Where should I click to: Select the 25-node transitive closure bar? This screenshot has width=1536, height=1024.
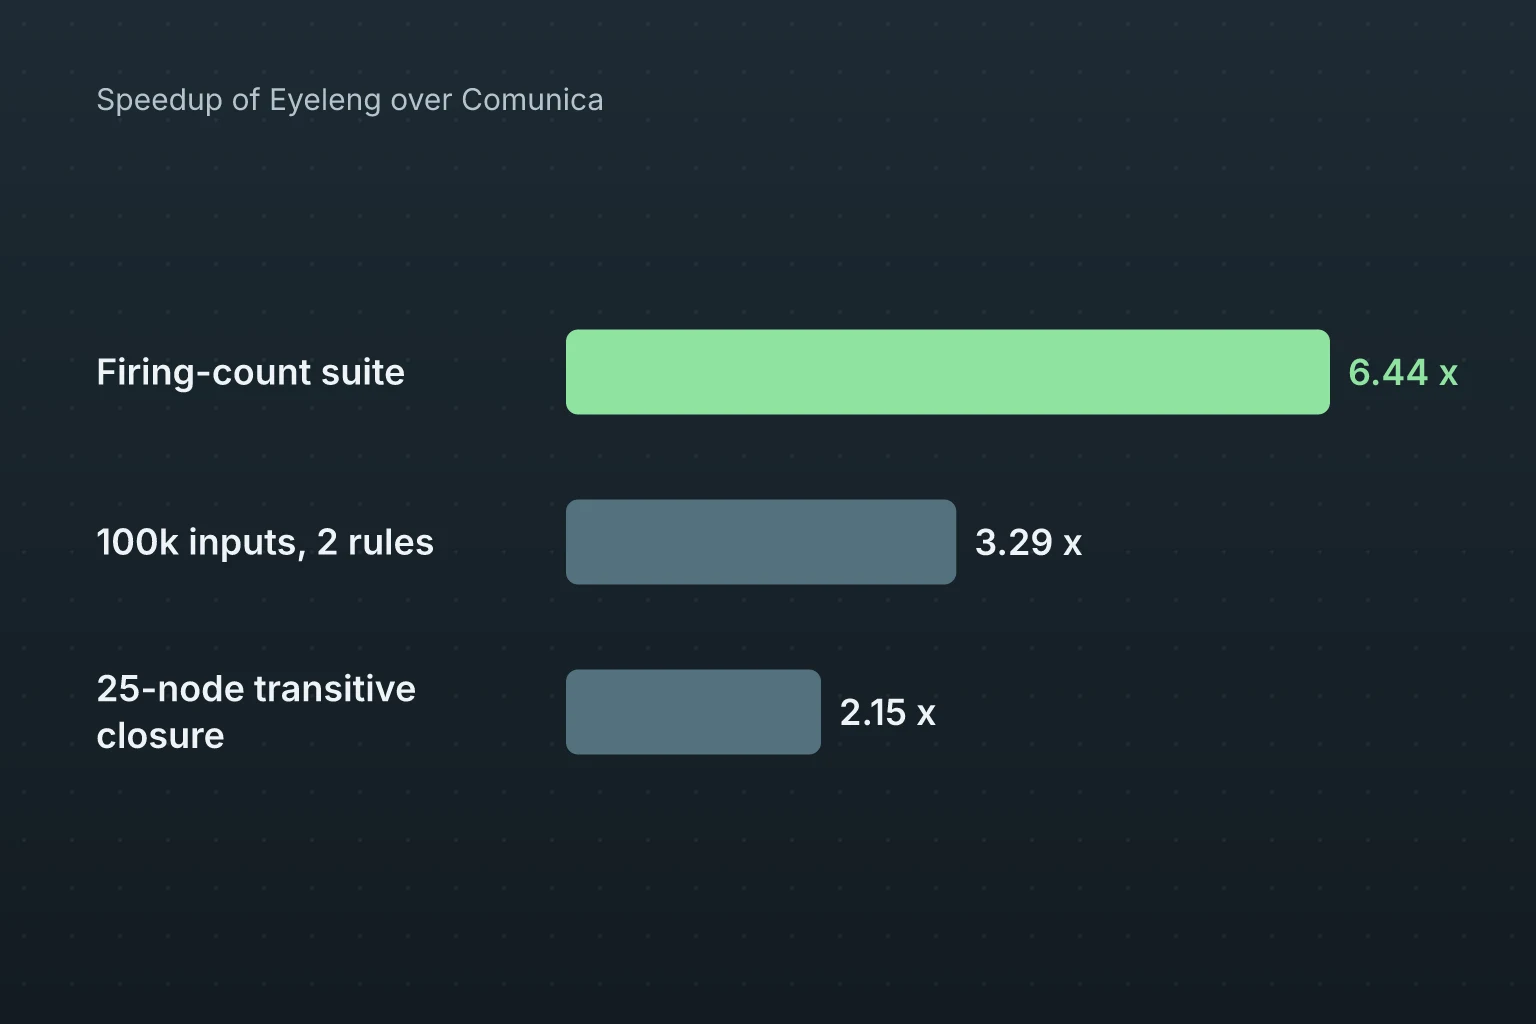click(693, 712)
